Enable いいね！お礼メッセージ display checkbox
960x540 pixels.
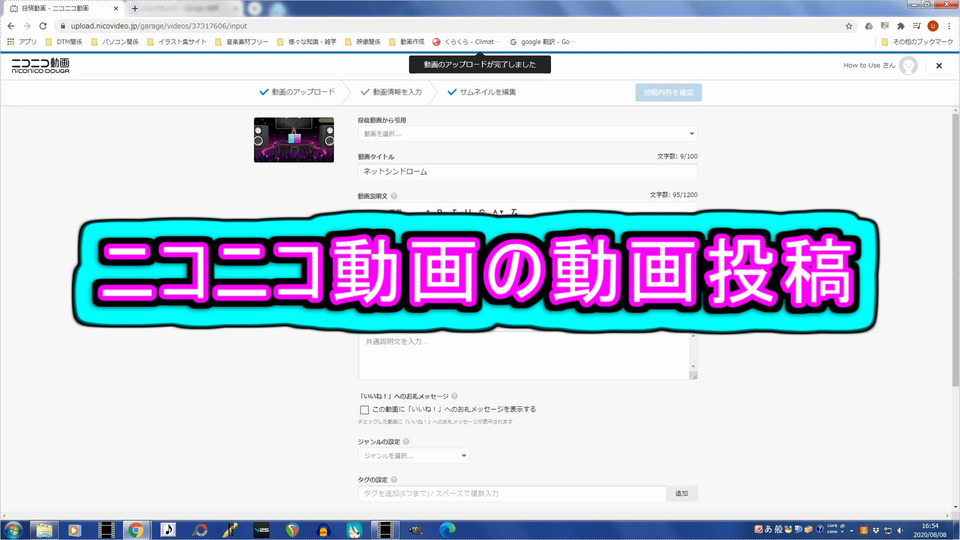tap(364, 410)
